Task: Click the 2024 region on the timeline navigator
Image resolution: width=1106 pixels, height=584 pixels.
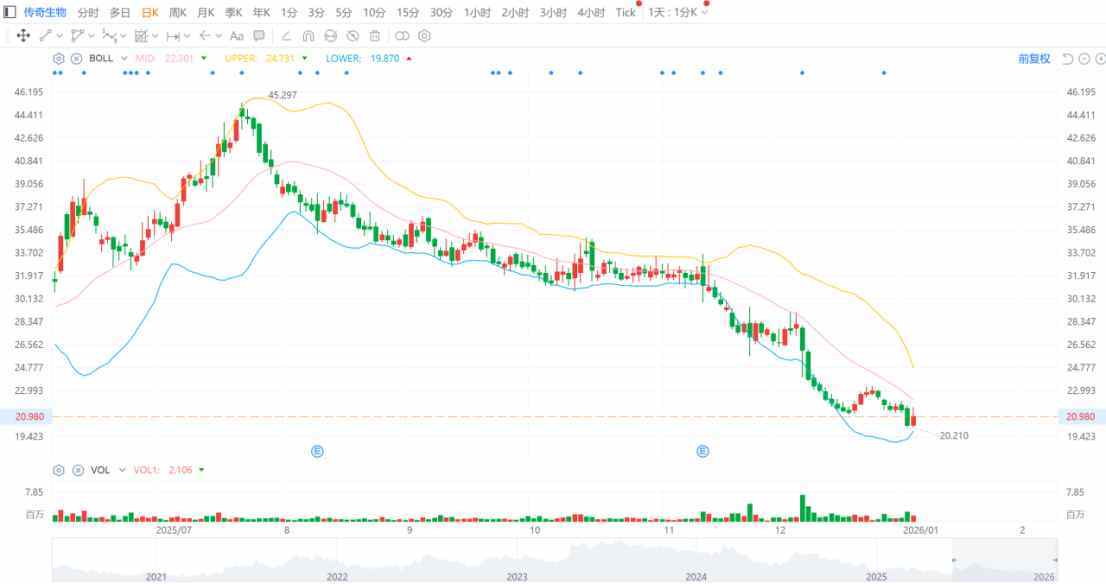Action: click(x=696, y=577)
